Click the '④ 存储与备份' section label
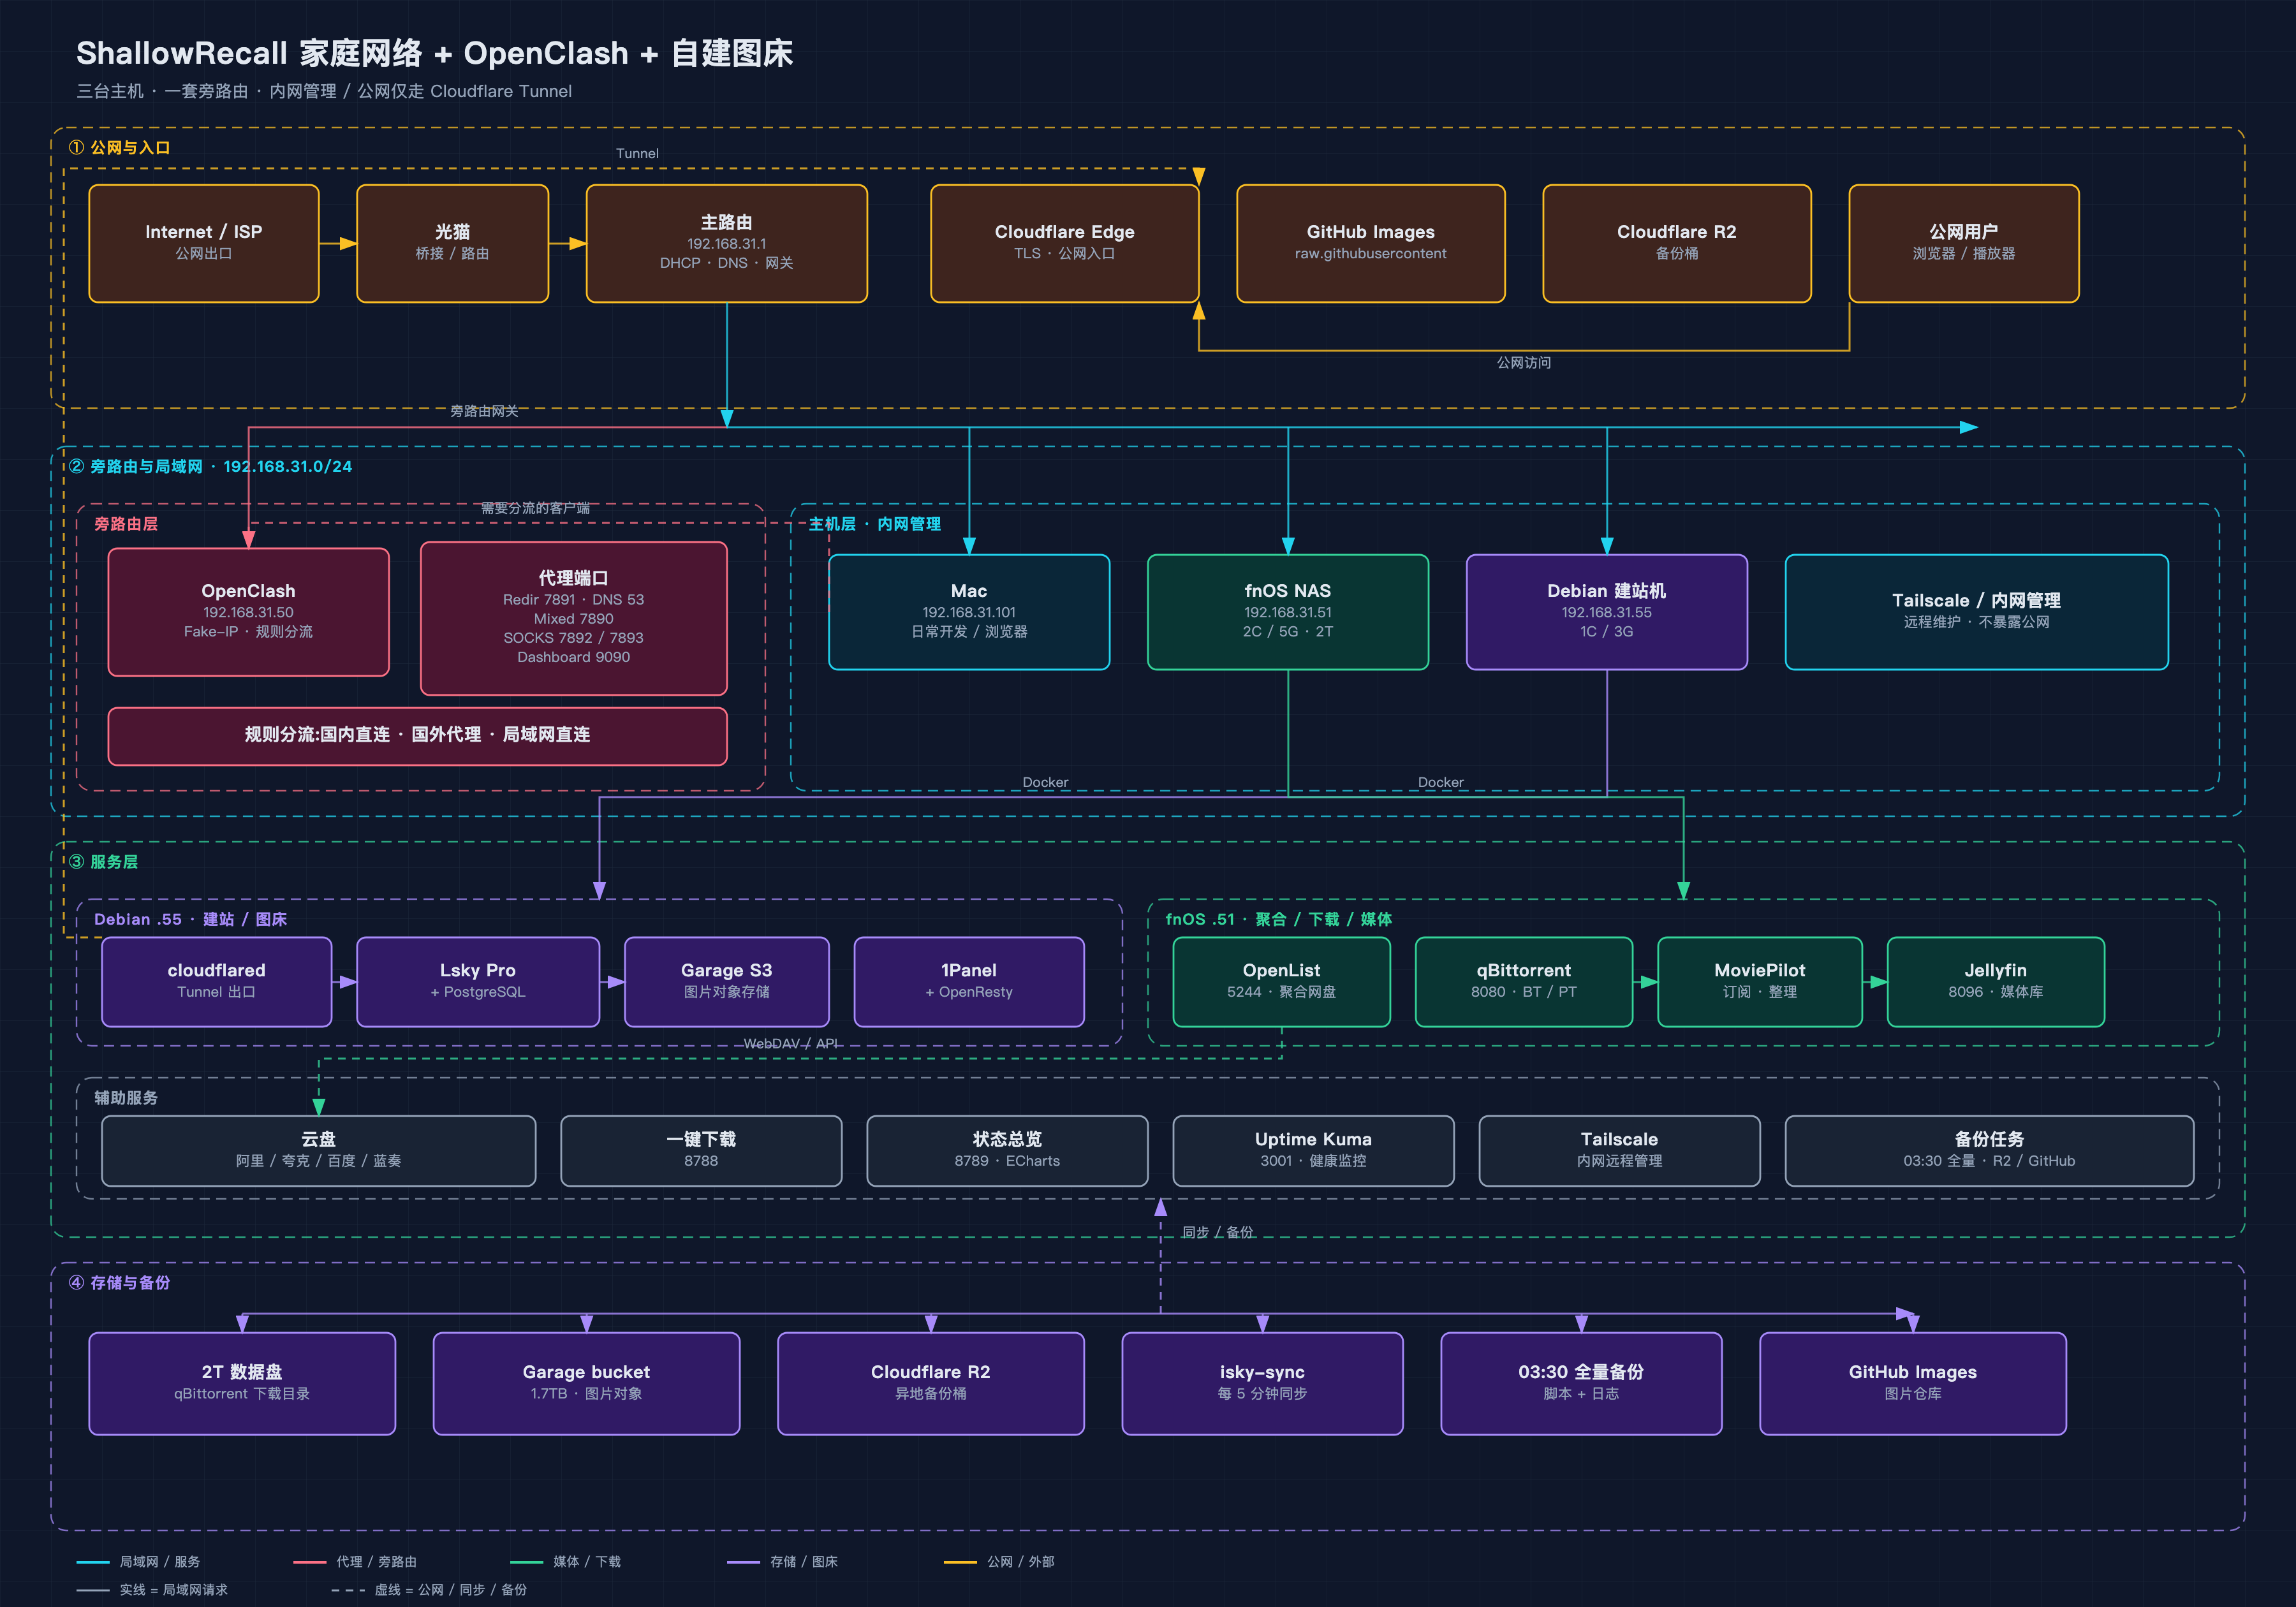The image size is (2296, 1607). (119, 1283)
